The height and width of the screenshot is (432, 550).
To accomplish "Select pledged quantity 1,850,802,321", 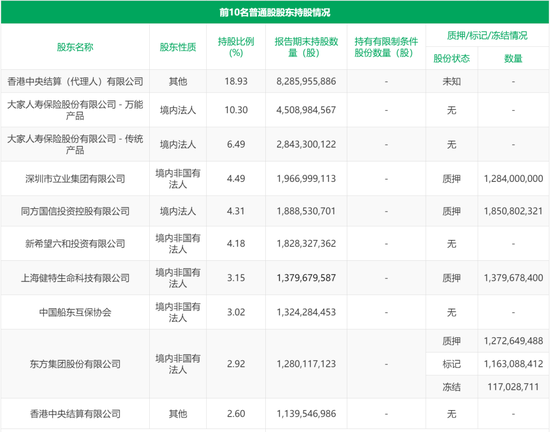I will click(513, 211).
